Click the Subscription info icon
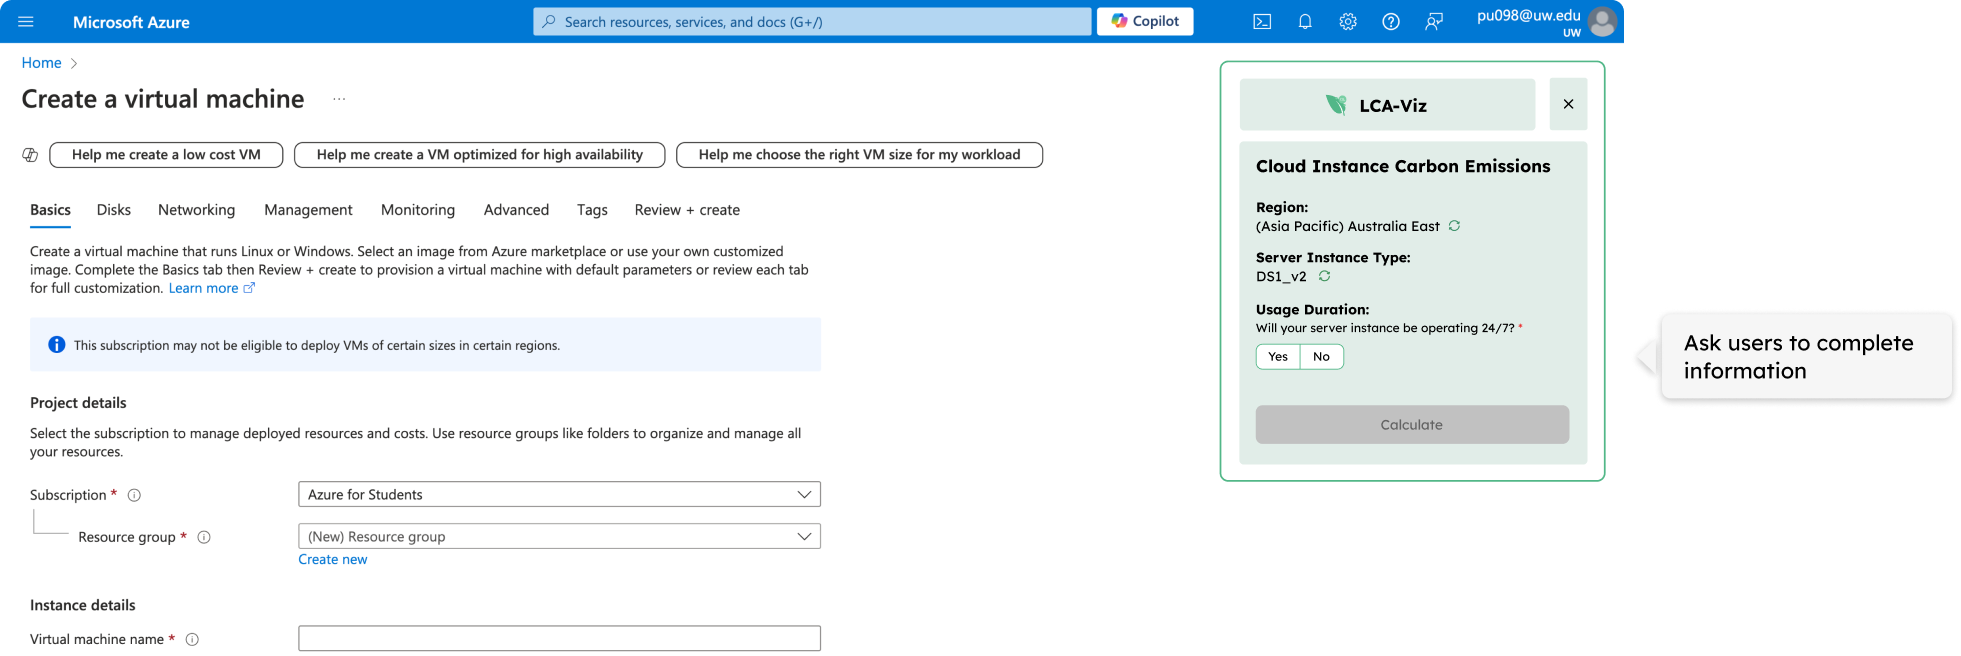This screenshot has width=1961, height=656. point(134,495)
